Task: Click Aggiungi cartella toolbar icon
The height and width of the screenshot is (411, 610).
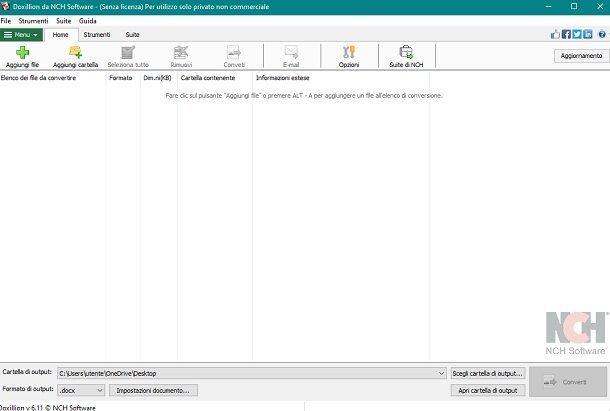Action: [x=75, y=52]
